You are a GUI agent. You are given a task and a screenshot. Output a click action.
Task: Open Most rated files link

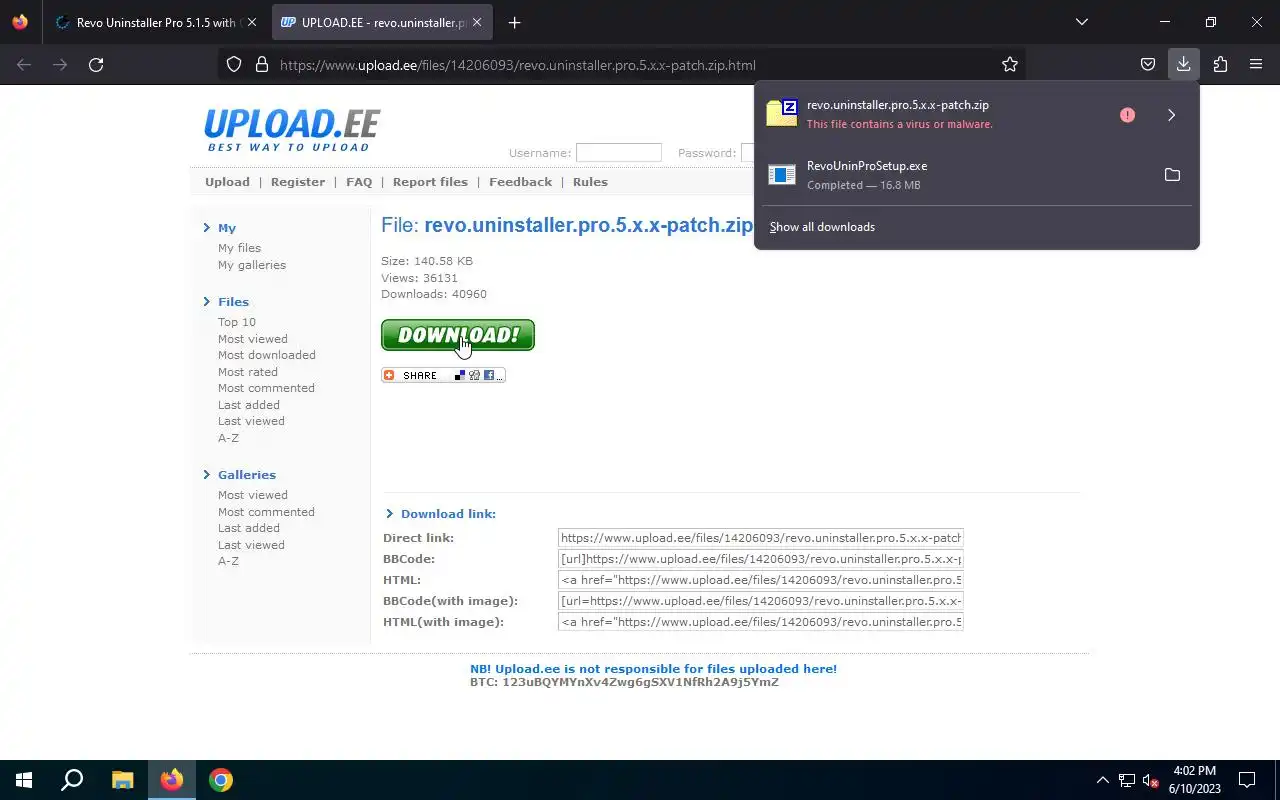pyautogui.click(x=248, y=372)
